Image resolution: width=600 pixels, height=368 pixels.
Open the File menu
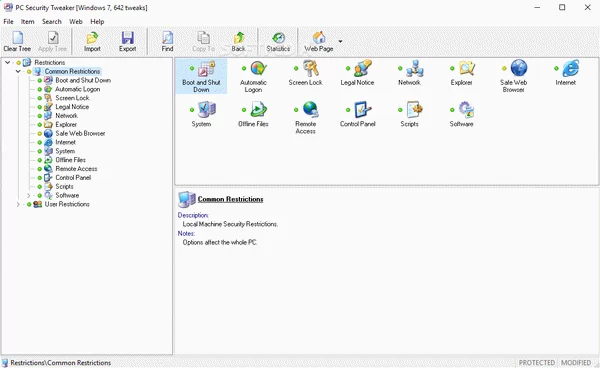point(8,21)
